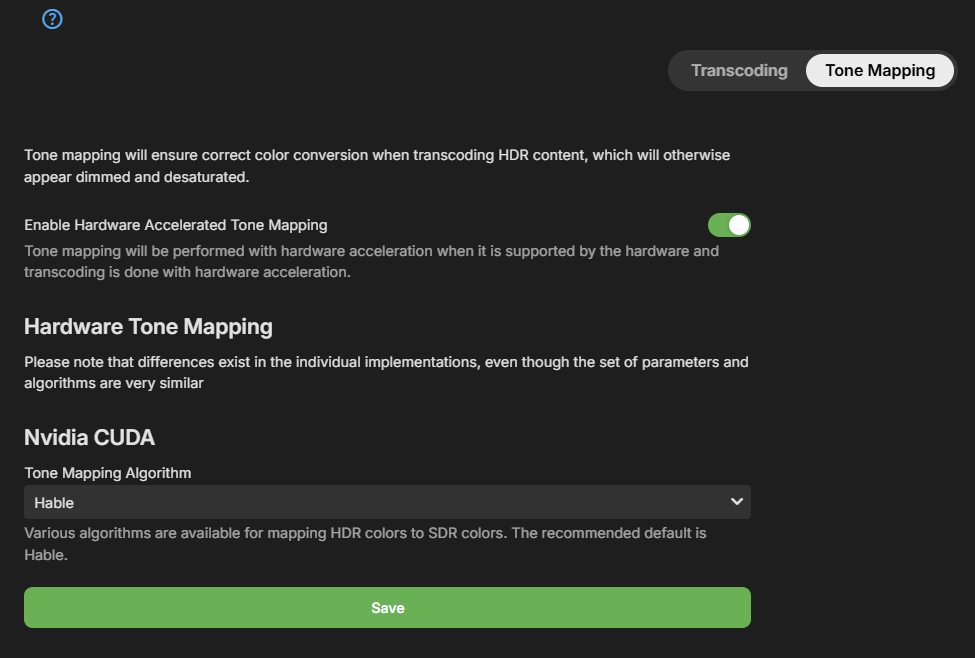Click the Tone Mapping Algorithm field label
The height and width of the screenshot is (658, 975).
tap(107, 472)
